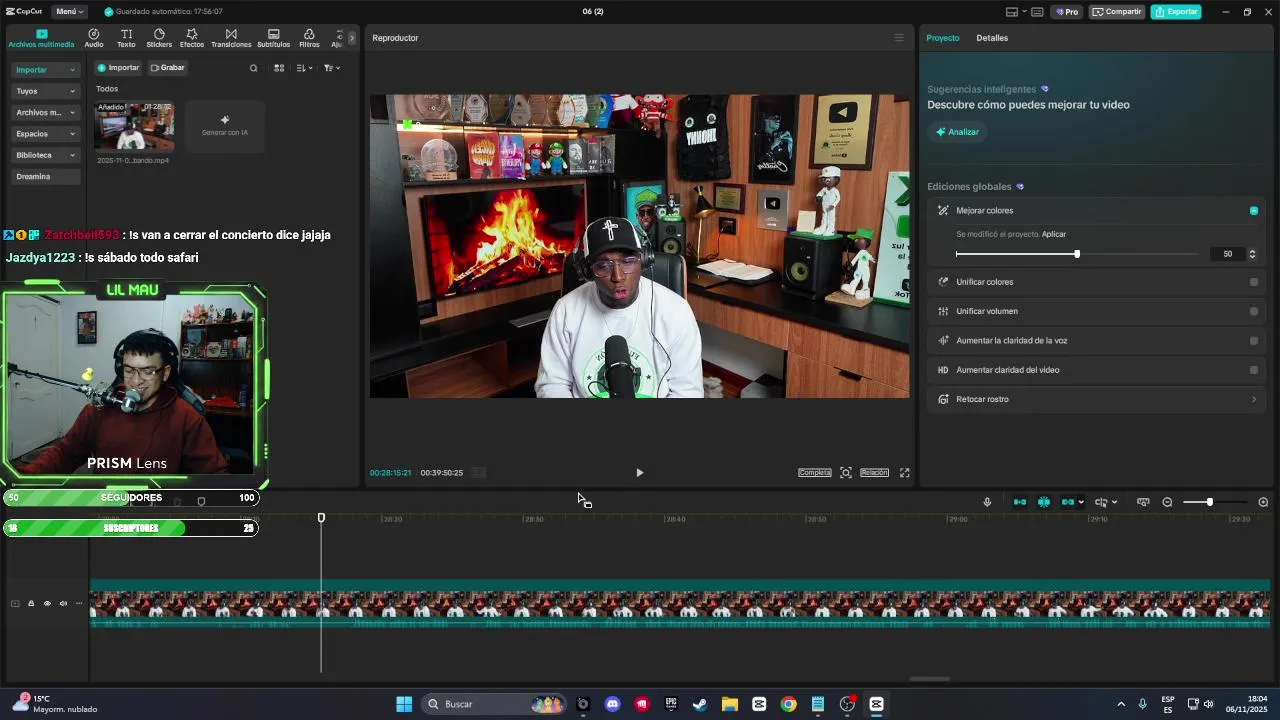Open the Reproductor panel options menu
This screenshot has width=1280, height=720.
(x=899, y=38)
